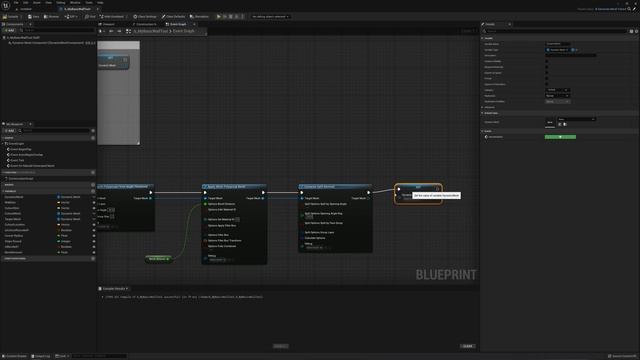The height and width of the screenshot is (360, 640).
Task: Toggle the Private checkbox
Action: pyautogui.click(x=547, y=78)
